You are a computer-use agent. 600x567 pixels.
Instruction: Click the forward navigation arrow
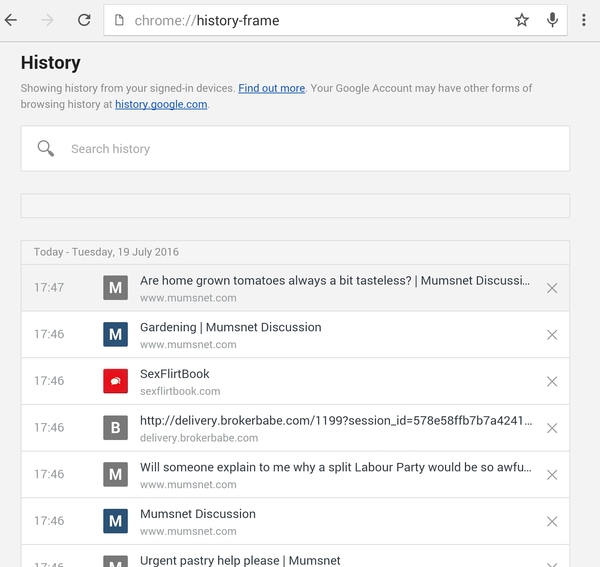coord(47,20)
